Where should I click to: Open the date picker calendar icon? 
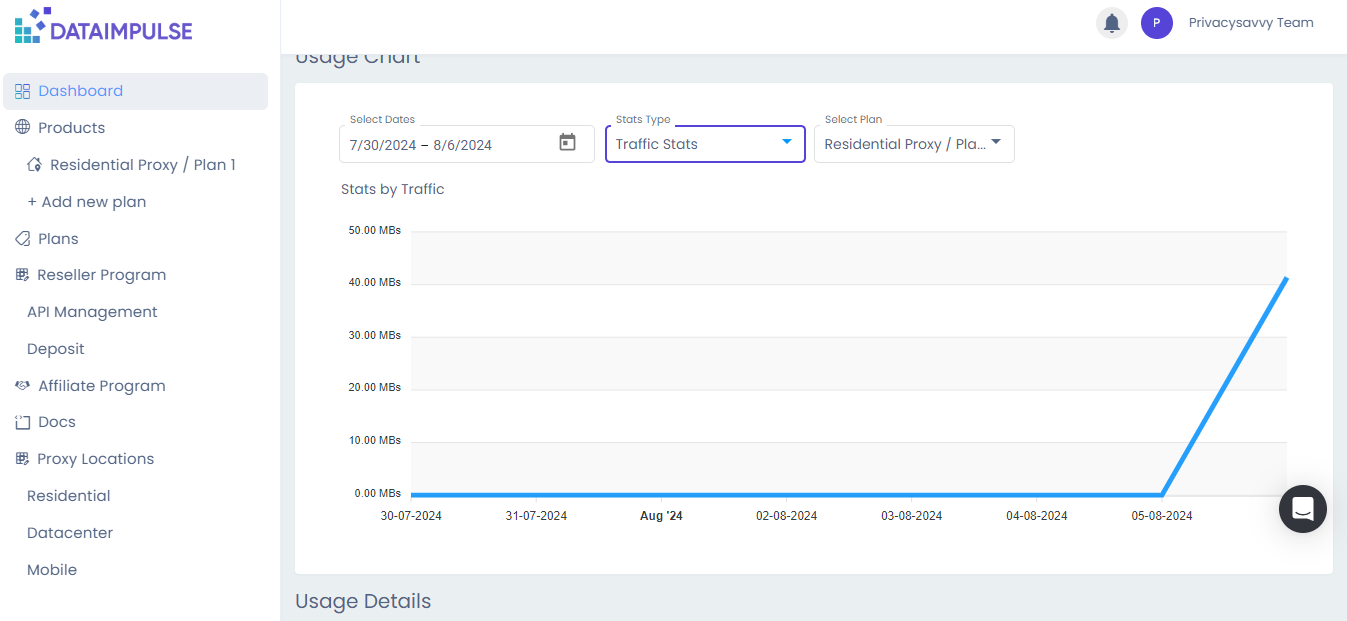point(567,143)
